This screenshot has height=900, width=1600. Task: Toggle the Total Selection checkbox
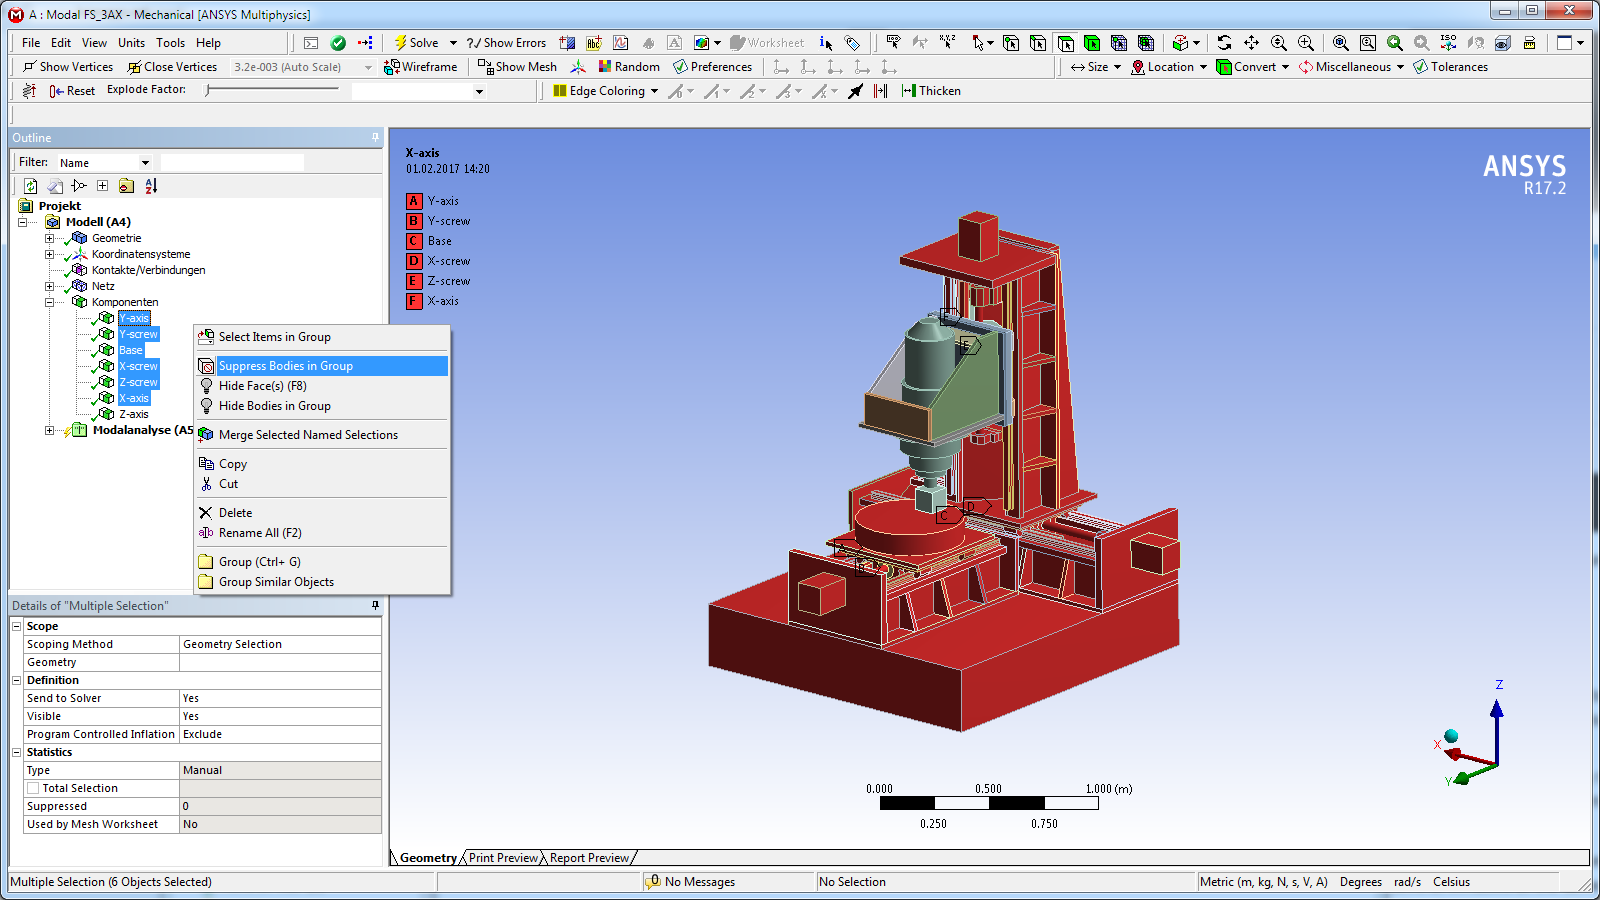click(34, 788)
